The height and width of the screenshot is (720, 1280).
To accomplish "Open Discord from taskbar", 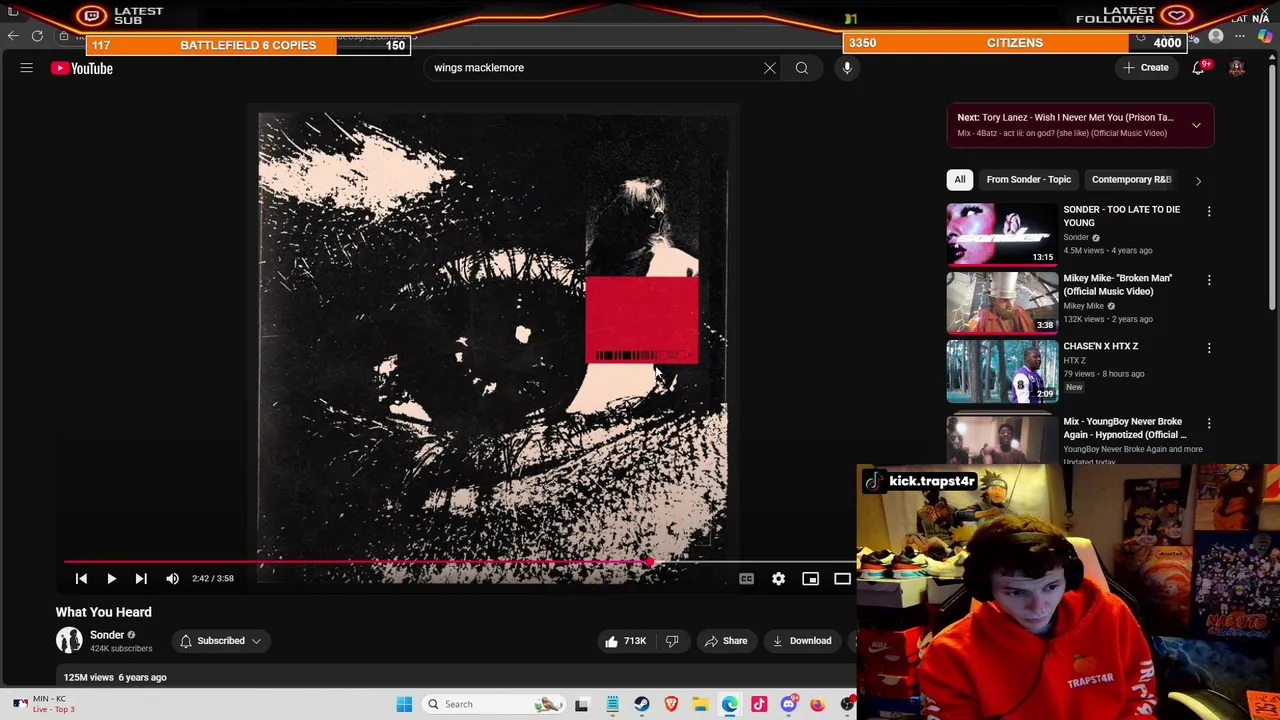I will click(788, 704).
